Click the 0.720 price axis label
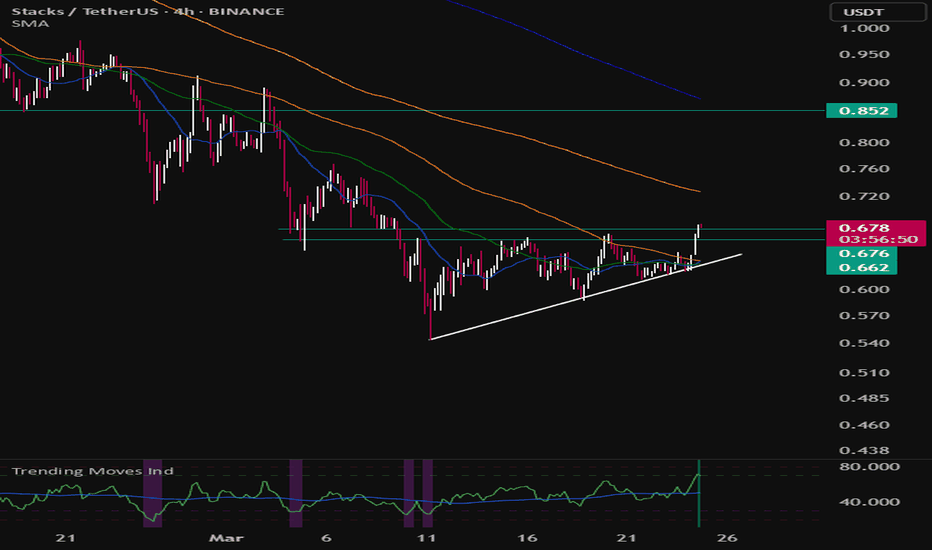 click(864, 196)
